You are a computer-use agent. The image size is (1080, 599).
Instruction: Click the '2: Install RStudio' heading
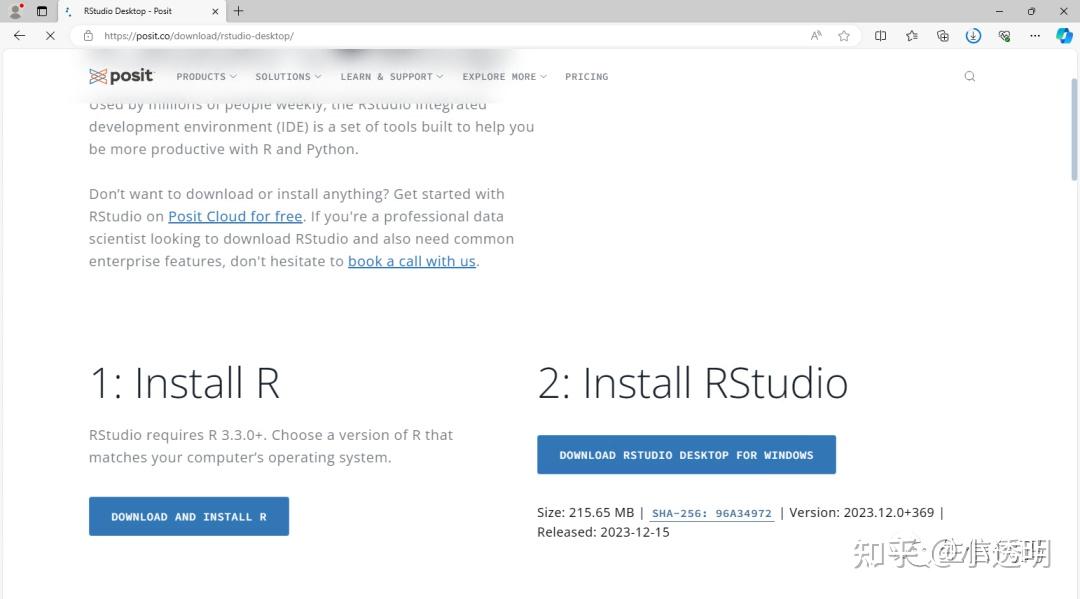692,383
